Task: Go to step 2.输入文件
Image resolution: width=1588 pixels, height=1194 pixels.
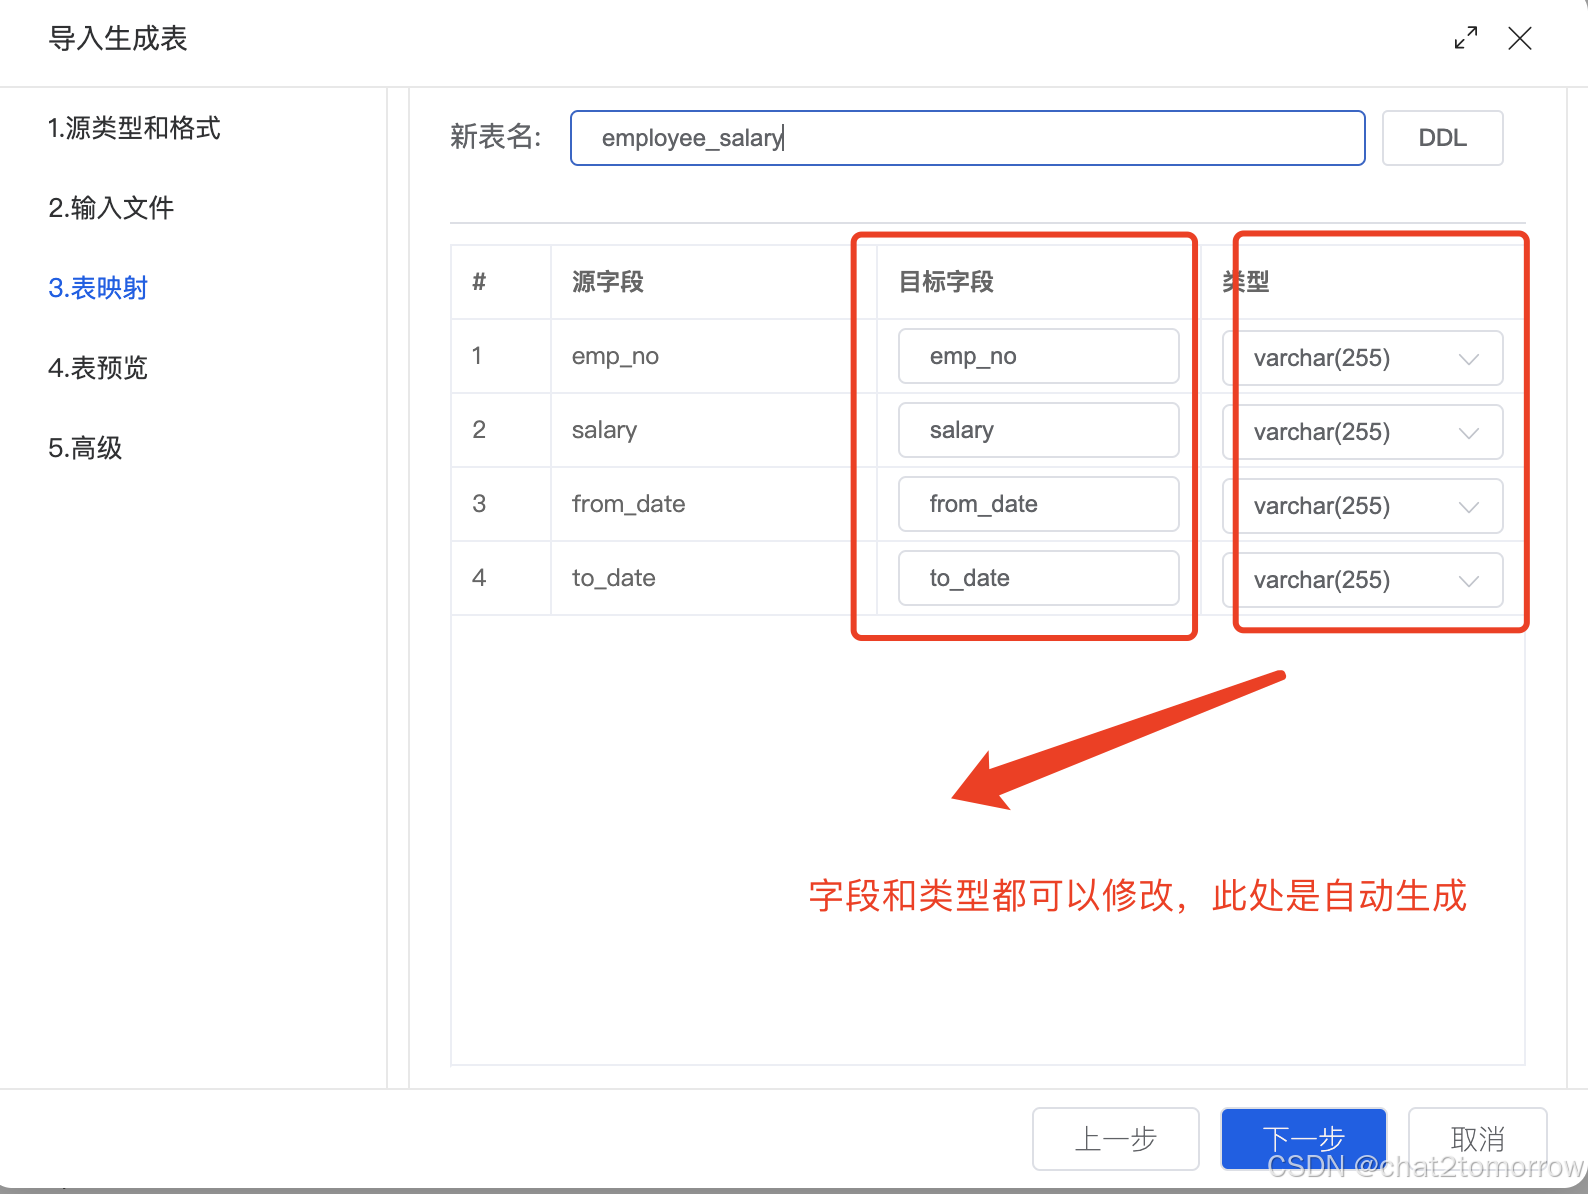Action: [x=111, y=208]
